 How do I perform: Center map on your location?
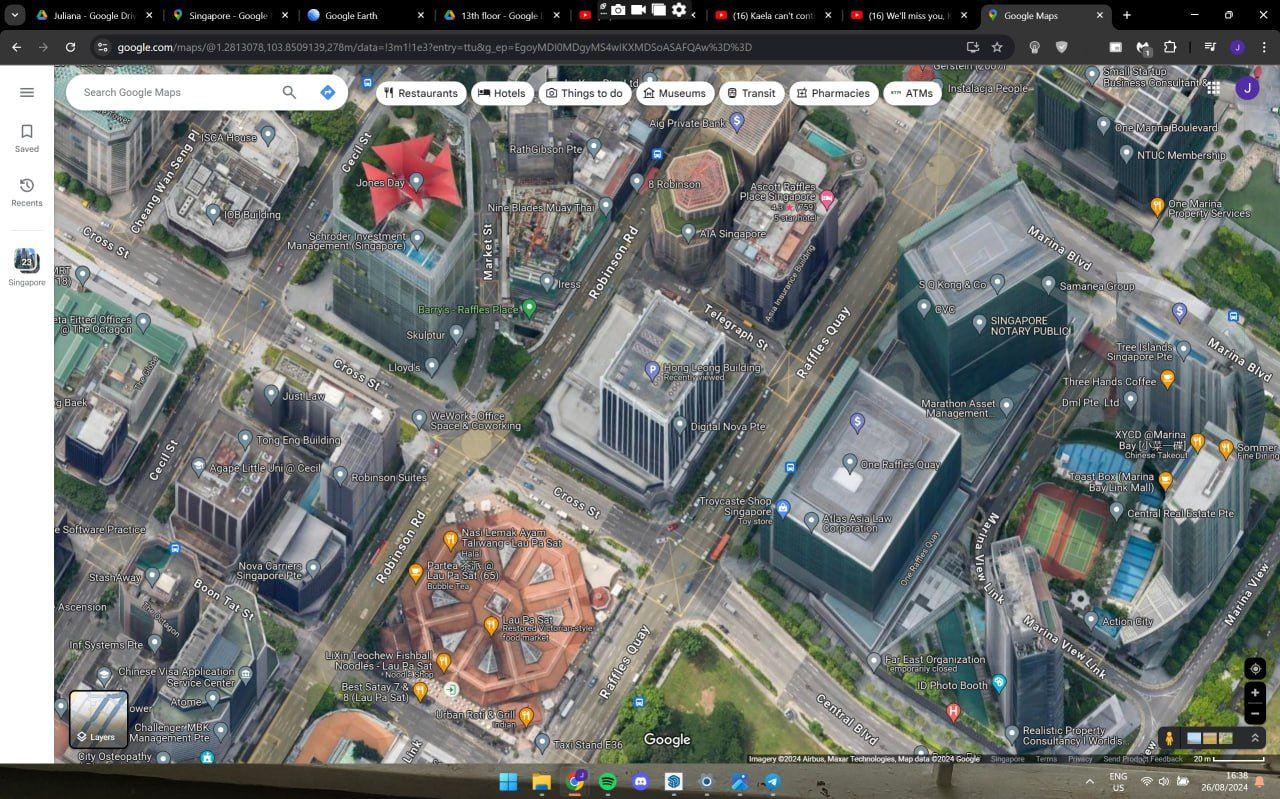coord(1255,668)
